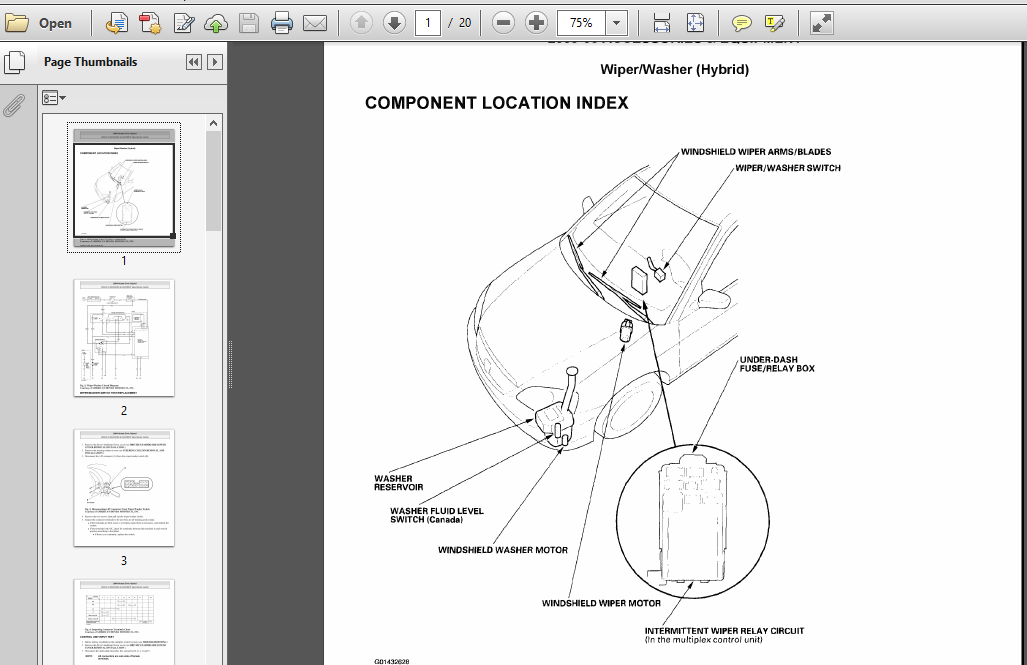This screenshot has width=1027, height=665.
Task: Click the Read mode expand icon
Action: point(821,24)
